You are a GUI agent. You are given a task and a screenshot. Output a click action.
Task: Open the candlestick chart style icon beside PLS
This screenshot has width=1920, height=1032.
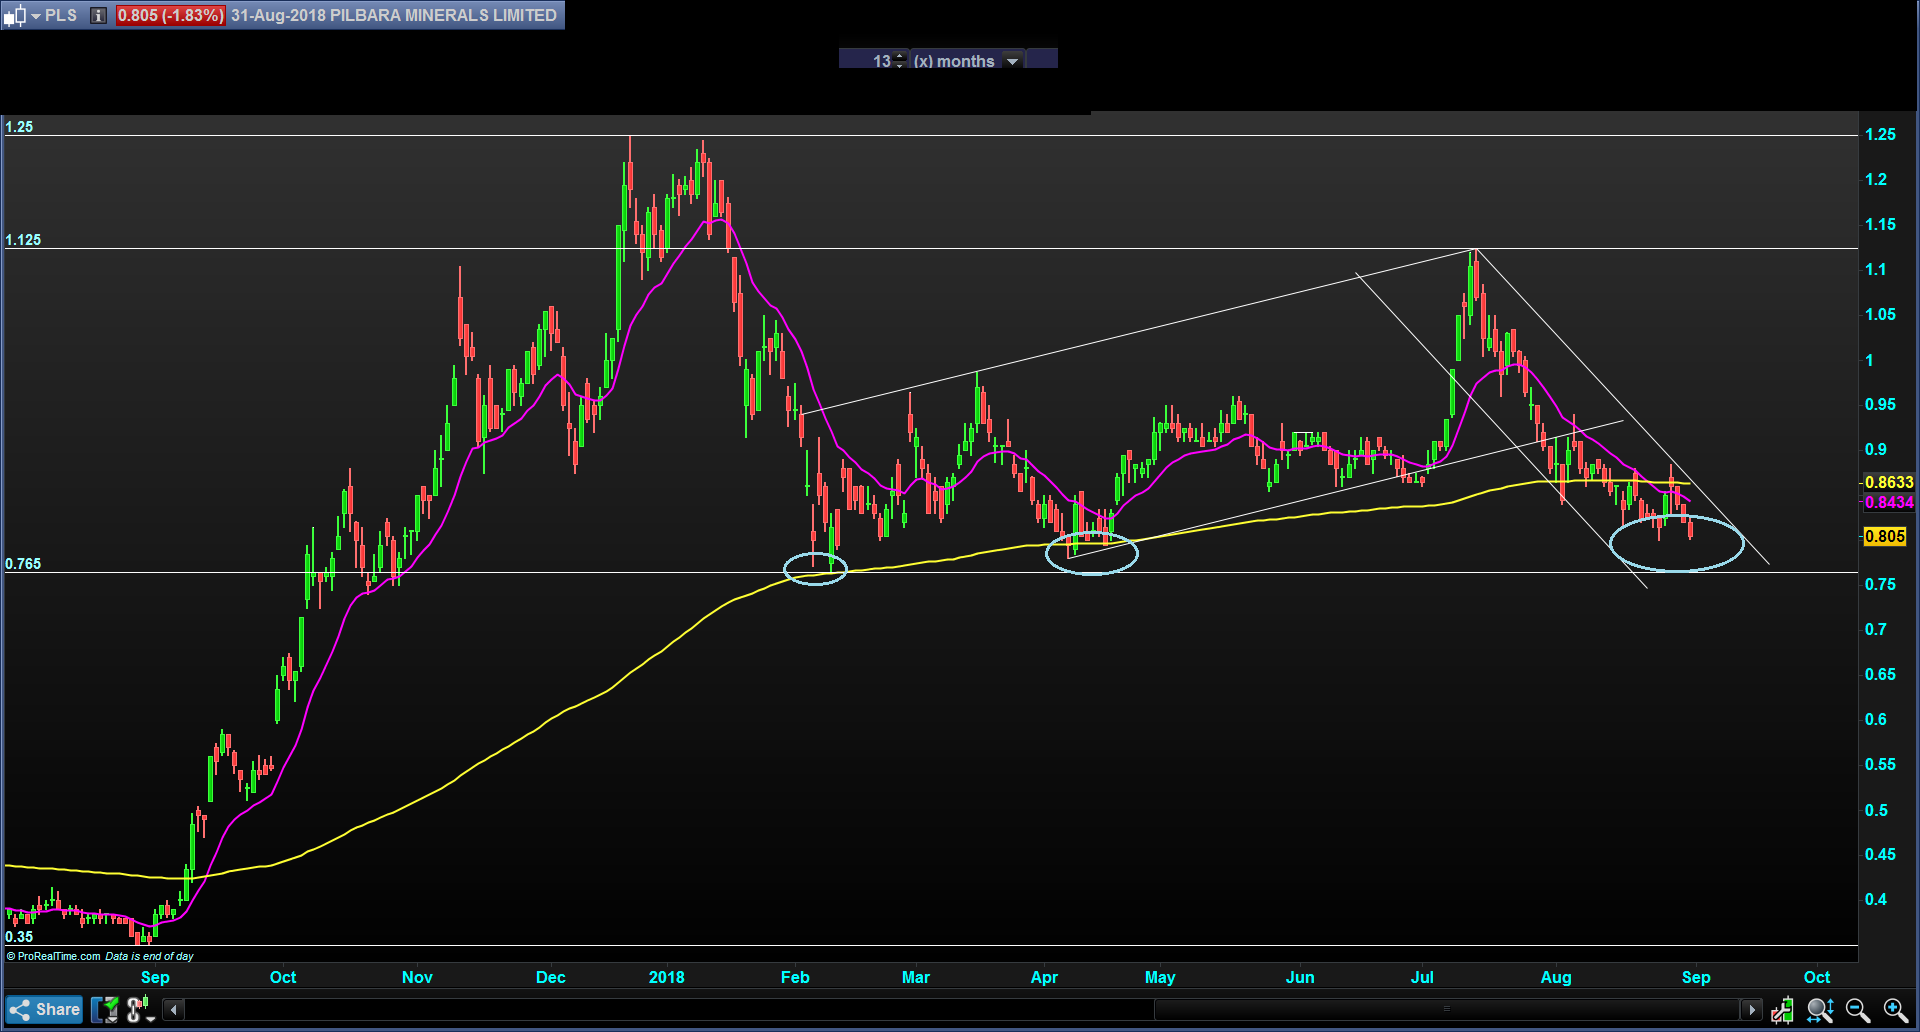click(x=14, y=16)
